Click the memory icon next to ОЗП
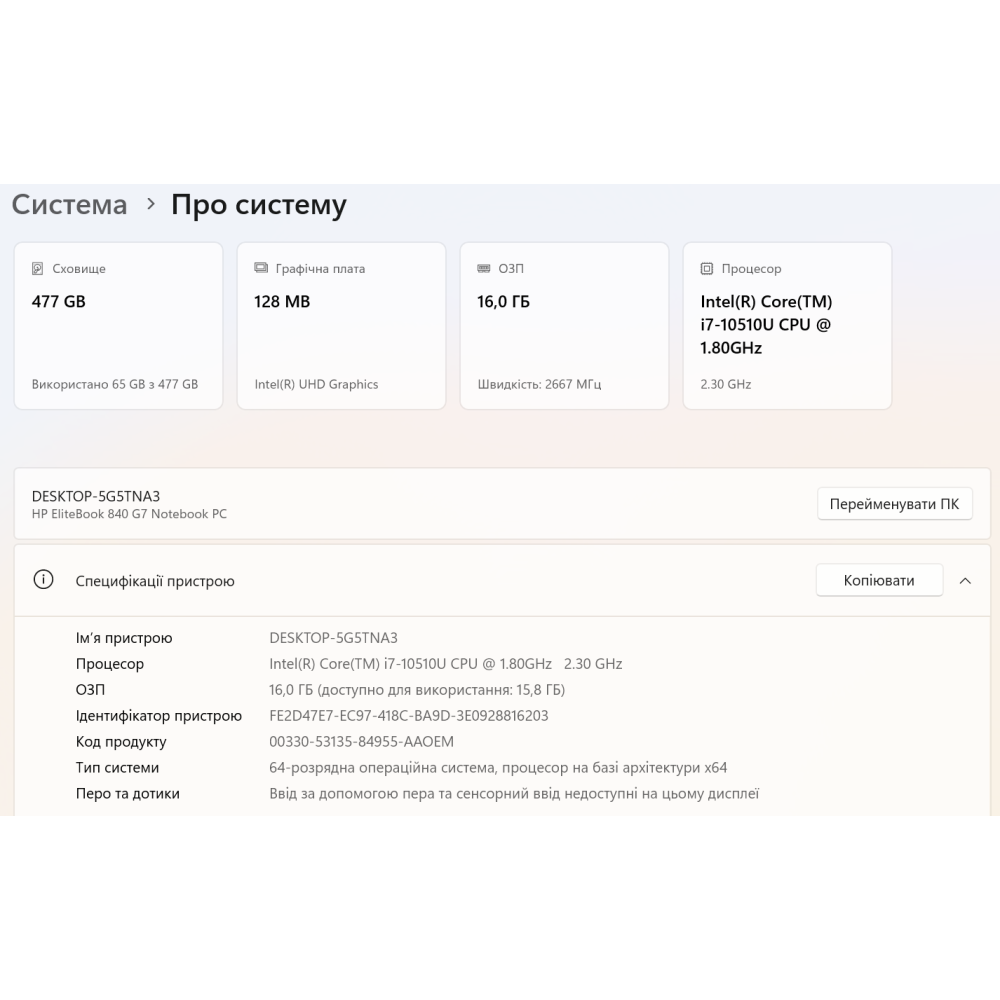Image resolution: width=1000 pixels, height=1000 pixels. coord(484,269)
